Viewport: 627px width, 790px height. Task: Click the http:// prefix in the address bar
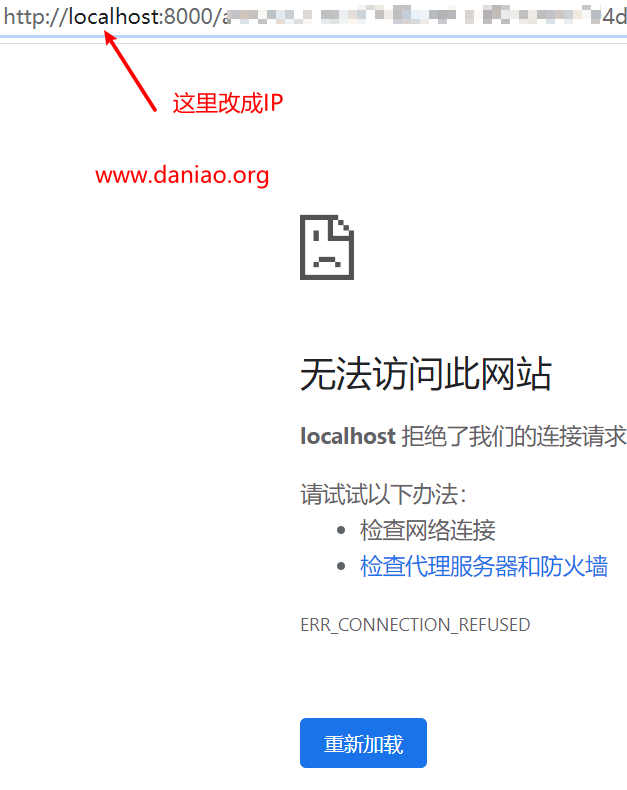35,18
